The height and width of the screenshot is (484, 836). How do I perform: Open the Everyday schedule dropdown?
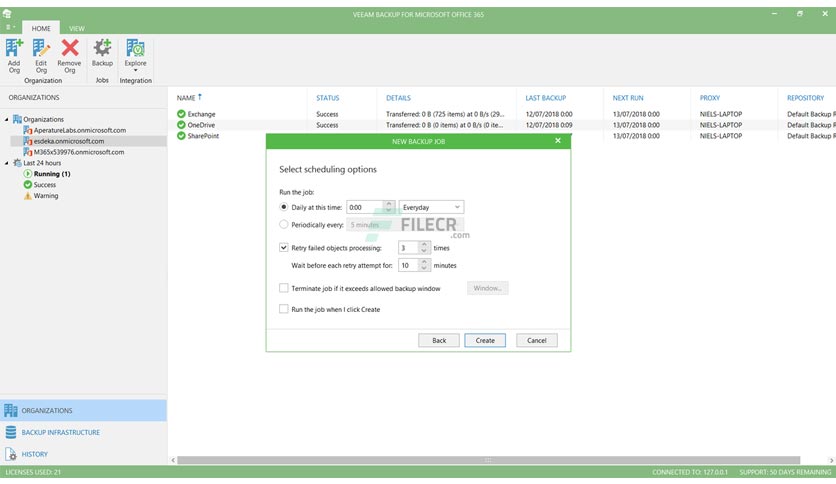pos(431,207)
